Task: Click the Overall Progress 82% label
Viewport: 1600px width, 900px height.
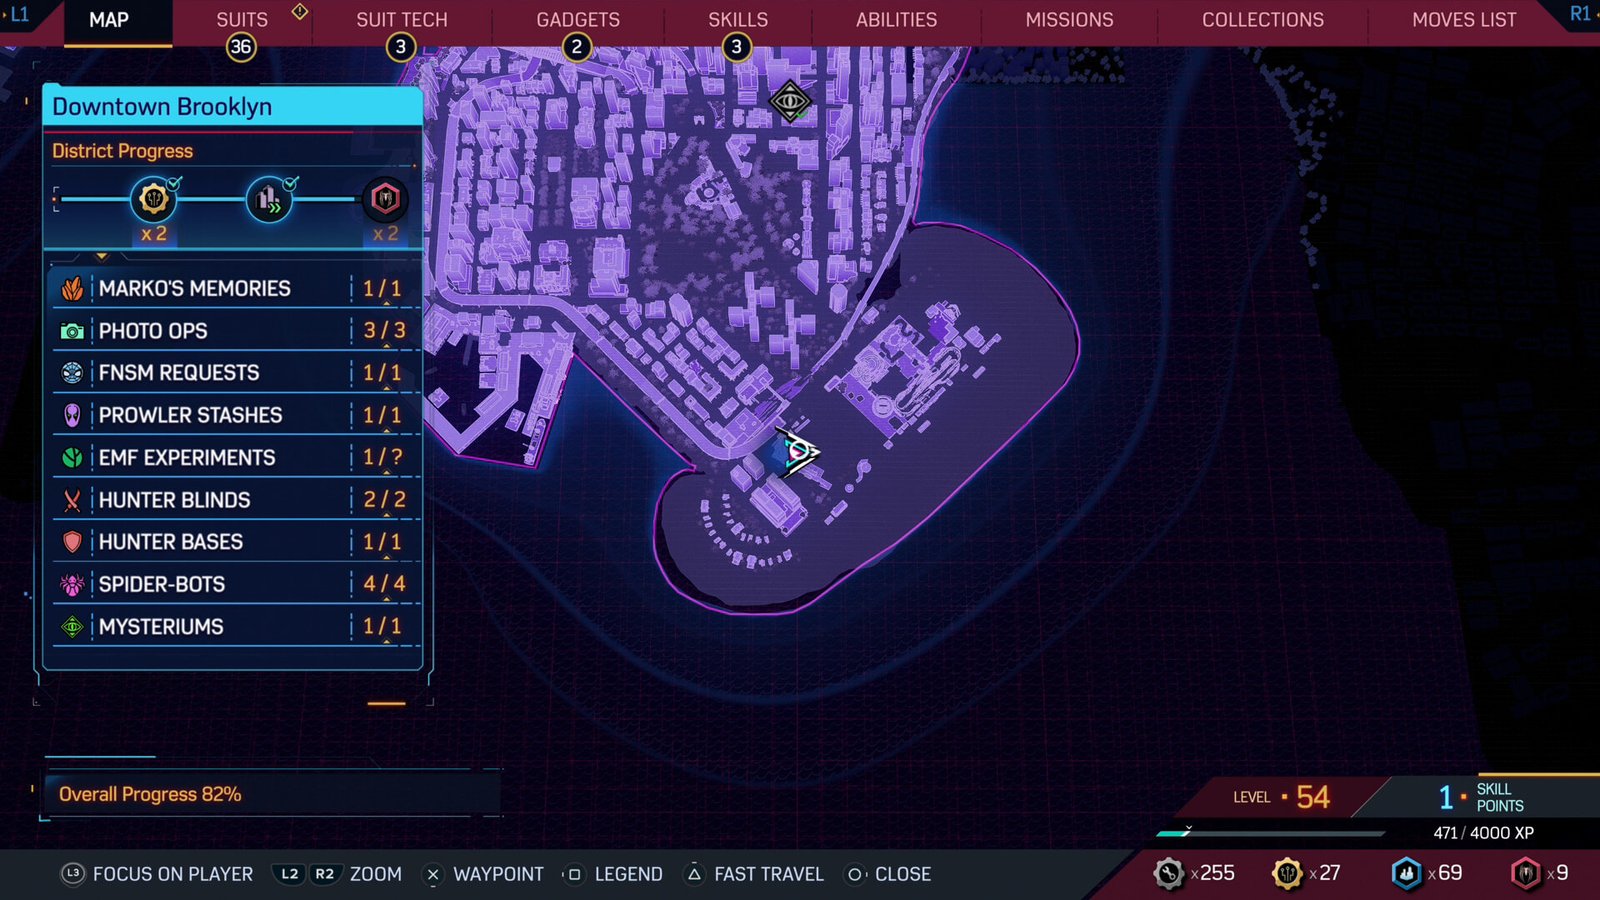Action: [150, 795]
